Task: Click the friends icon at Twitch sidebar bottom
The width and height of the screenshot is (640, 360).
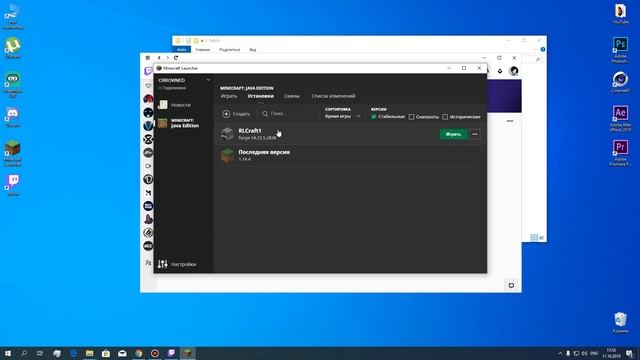Action: click(148, 263)
